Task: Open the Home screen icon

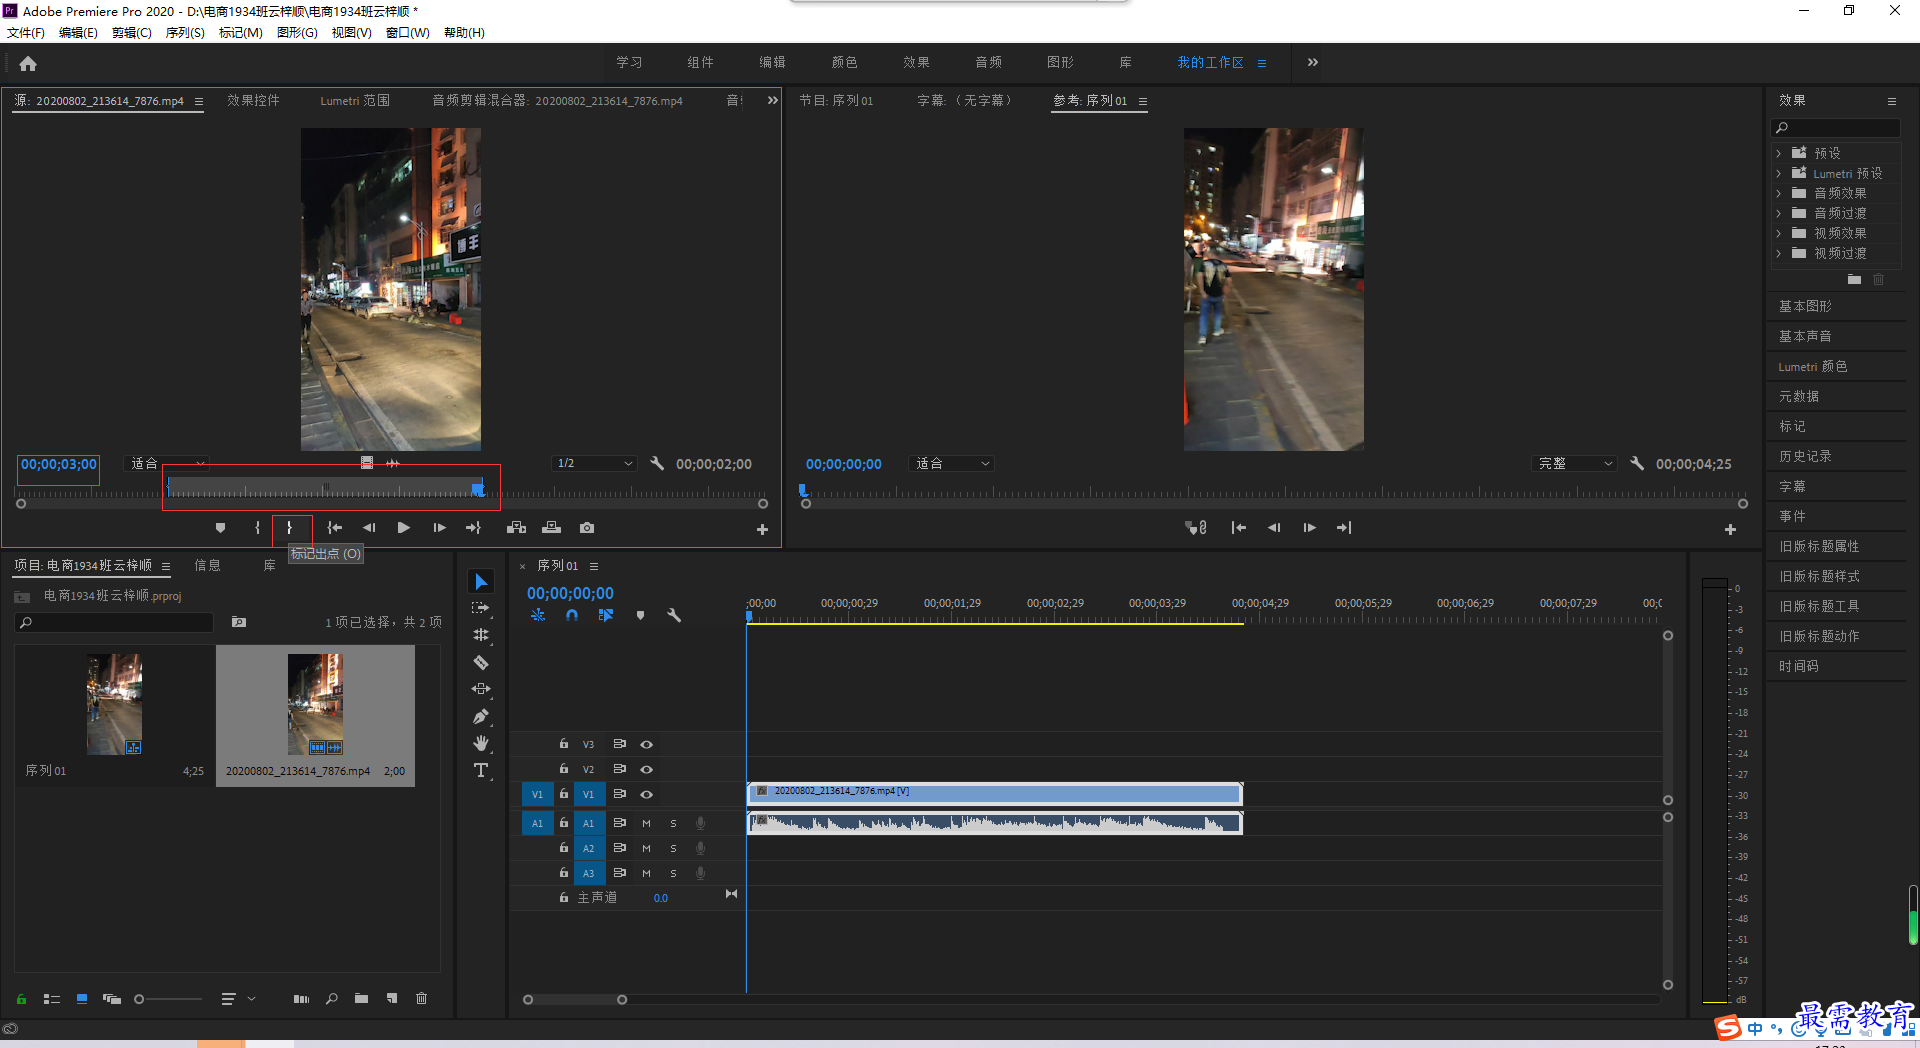Action: click(28, 63)
